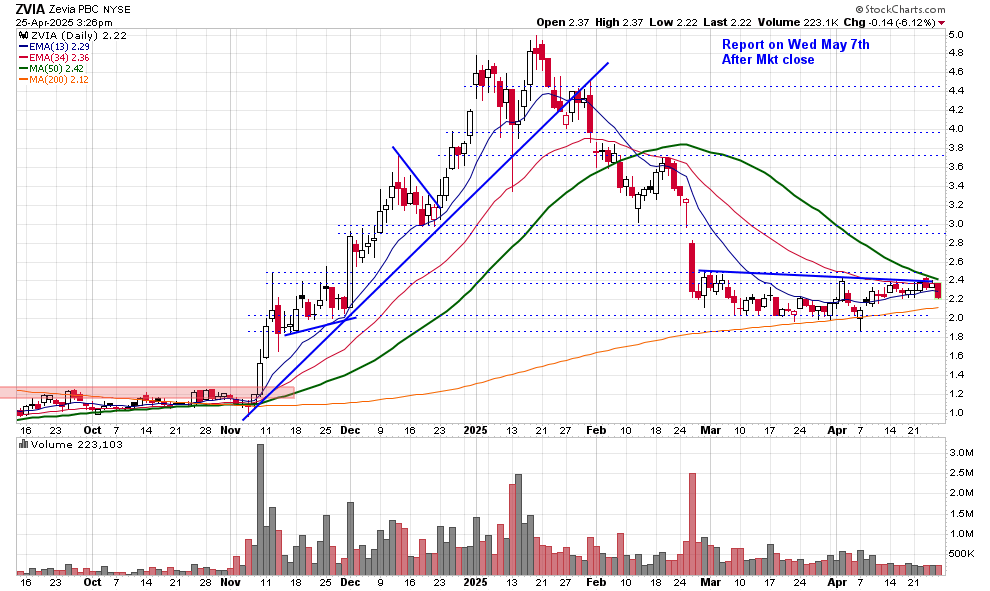Click the pink shaded support zone
990x591 pixels.
(x=140, y=393)
